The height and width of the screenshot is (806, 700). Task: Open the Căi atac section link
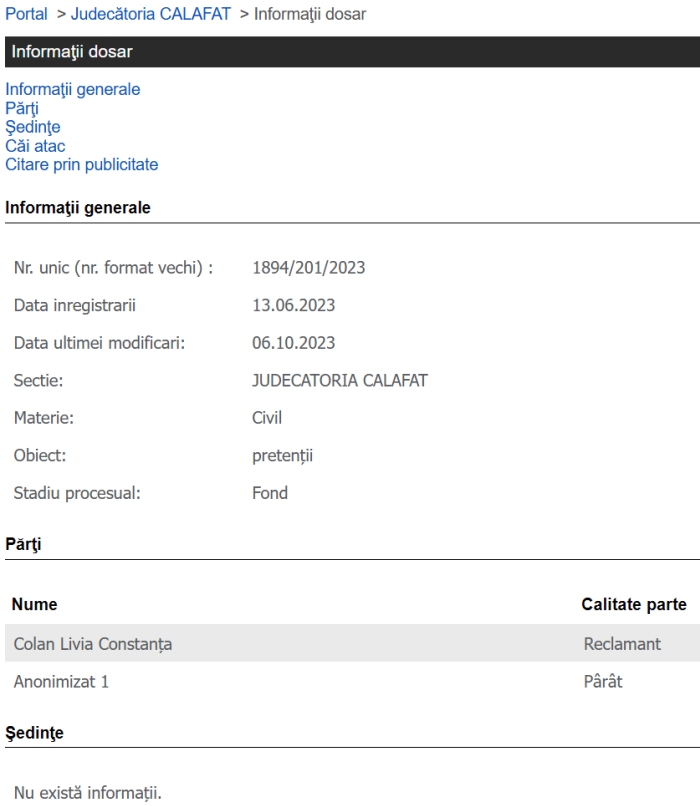click(x=35, y=146)
